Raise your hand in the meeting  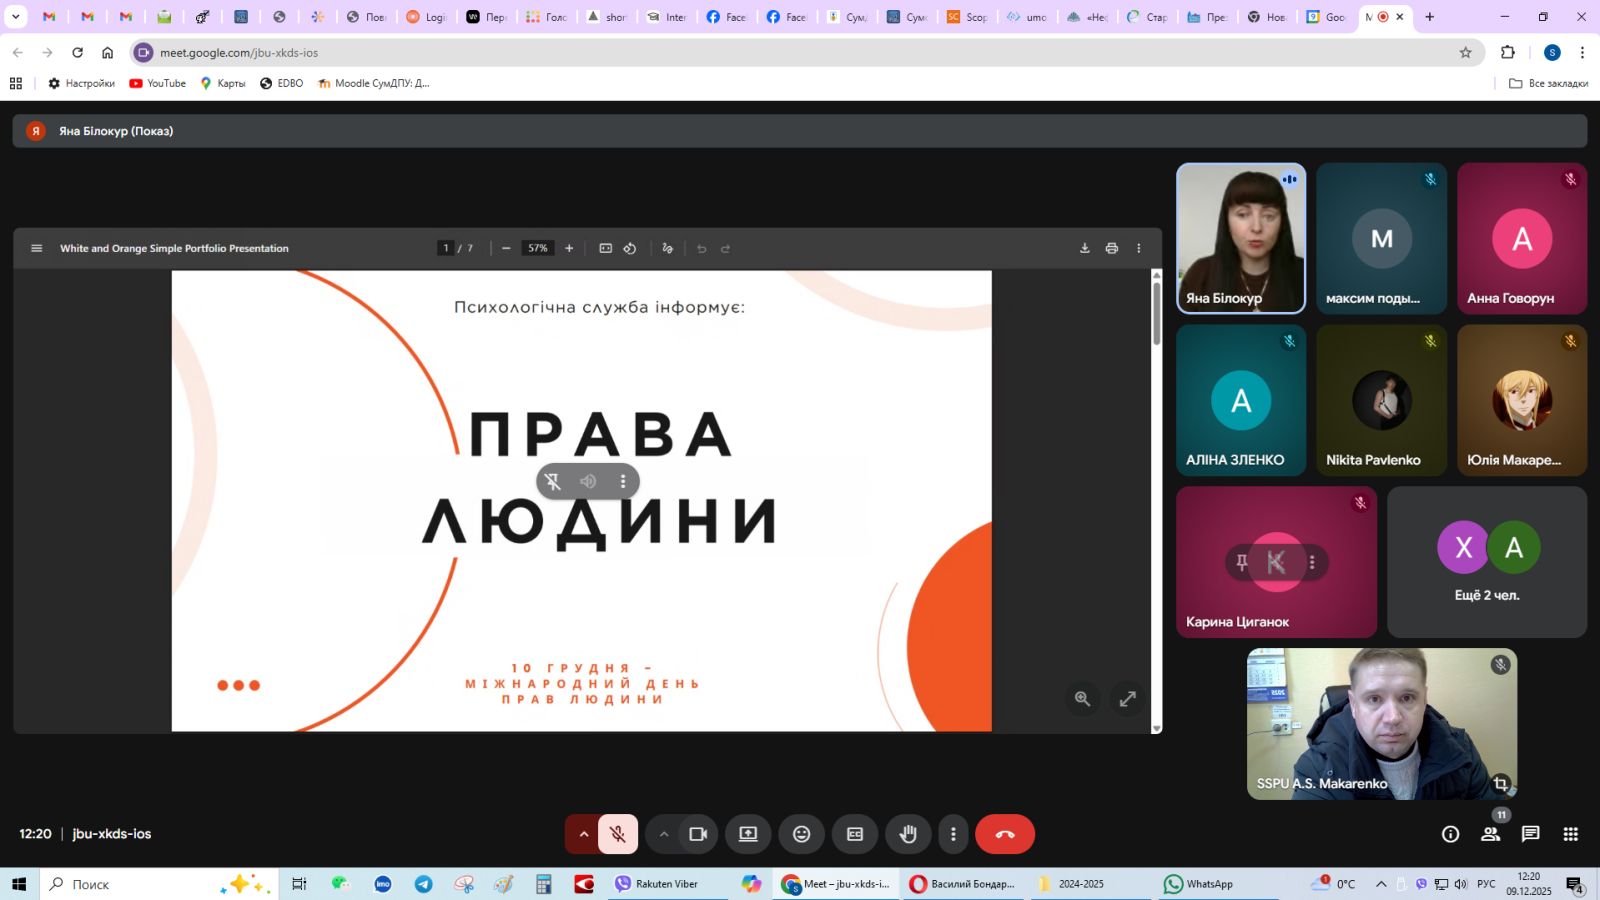[908, 834]
